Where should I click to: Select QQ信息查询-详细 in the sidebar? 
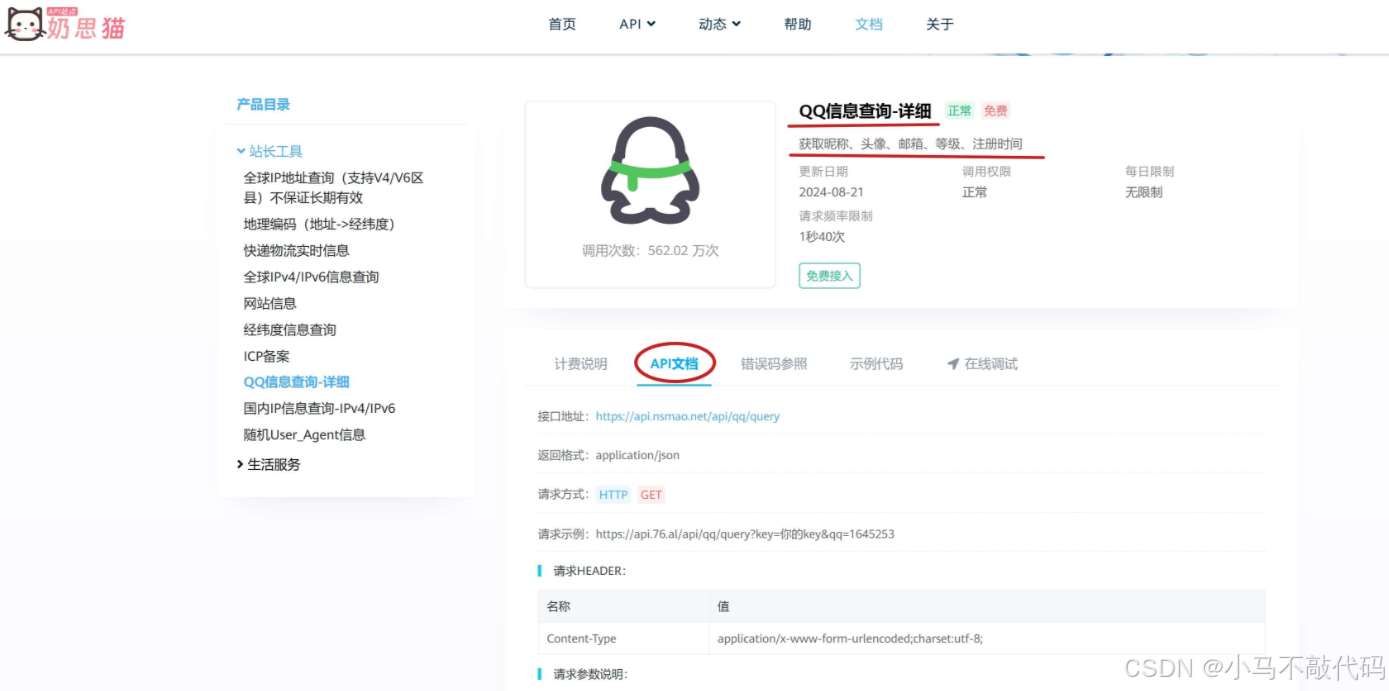click(297, 382)
